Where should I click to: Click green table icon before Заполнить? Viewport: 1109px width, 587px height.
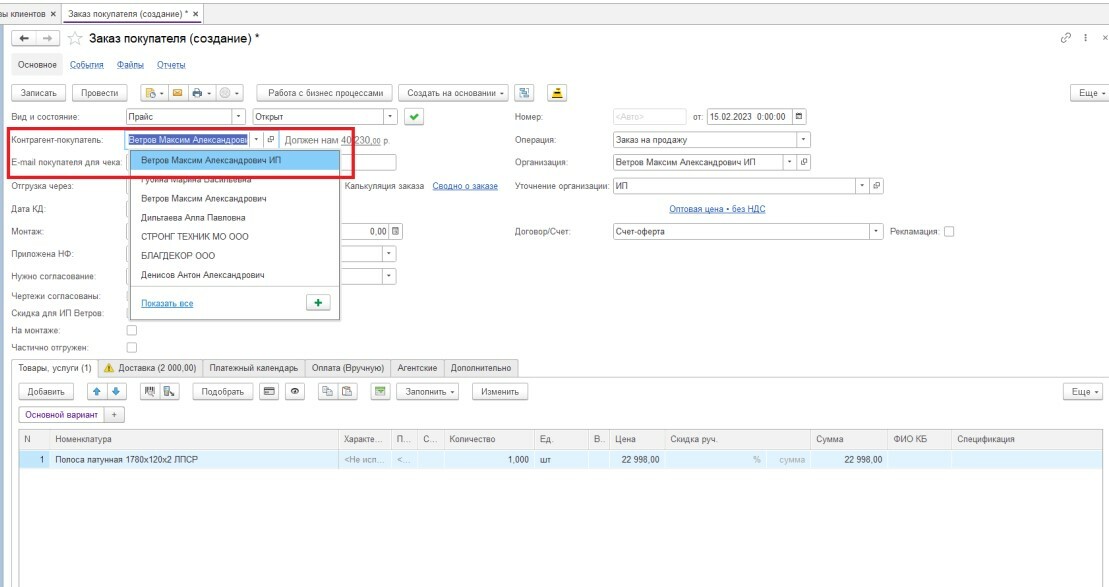coord(380,391)
